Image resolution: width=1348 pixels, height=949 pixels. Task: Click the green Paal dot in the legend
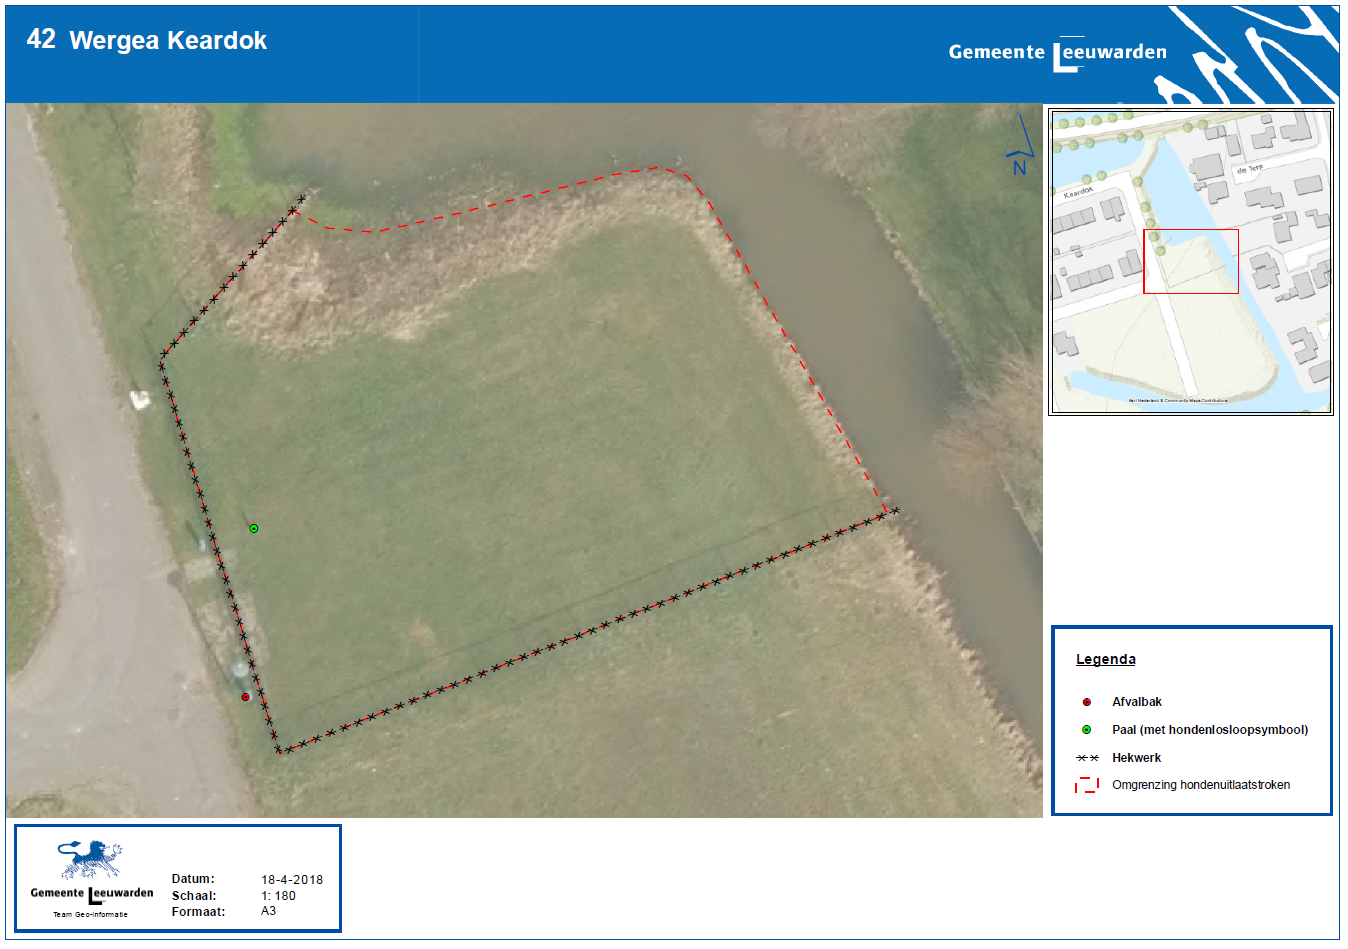click(x=1087, y=730)
